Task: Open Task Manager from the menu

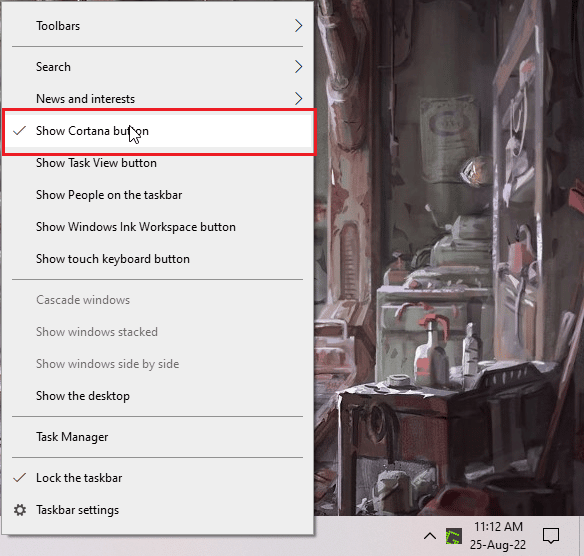Action: coord(157,437)
